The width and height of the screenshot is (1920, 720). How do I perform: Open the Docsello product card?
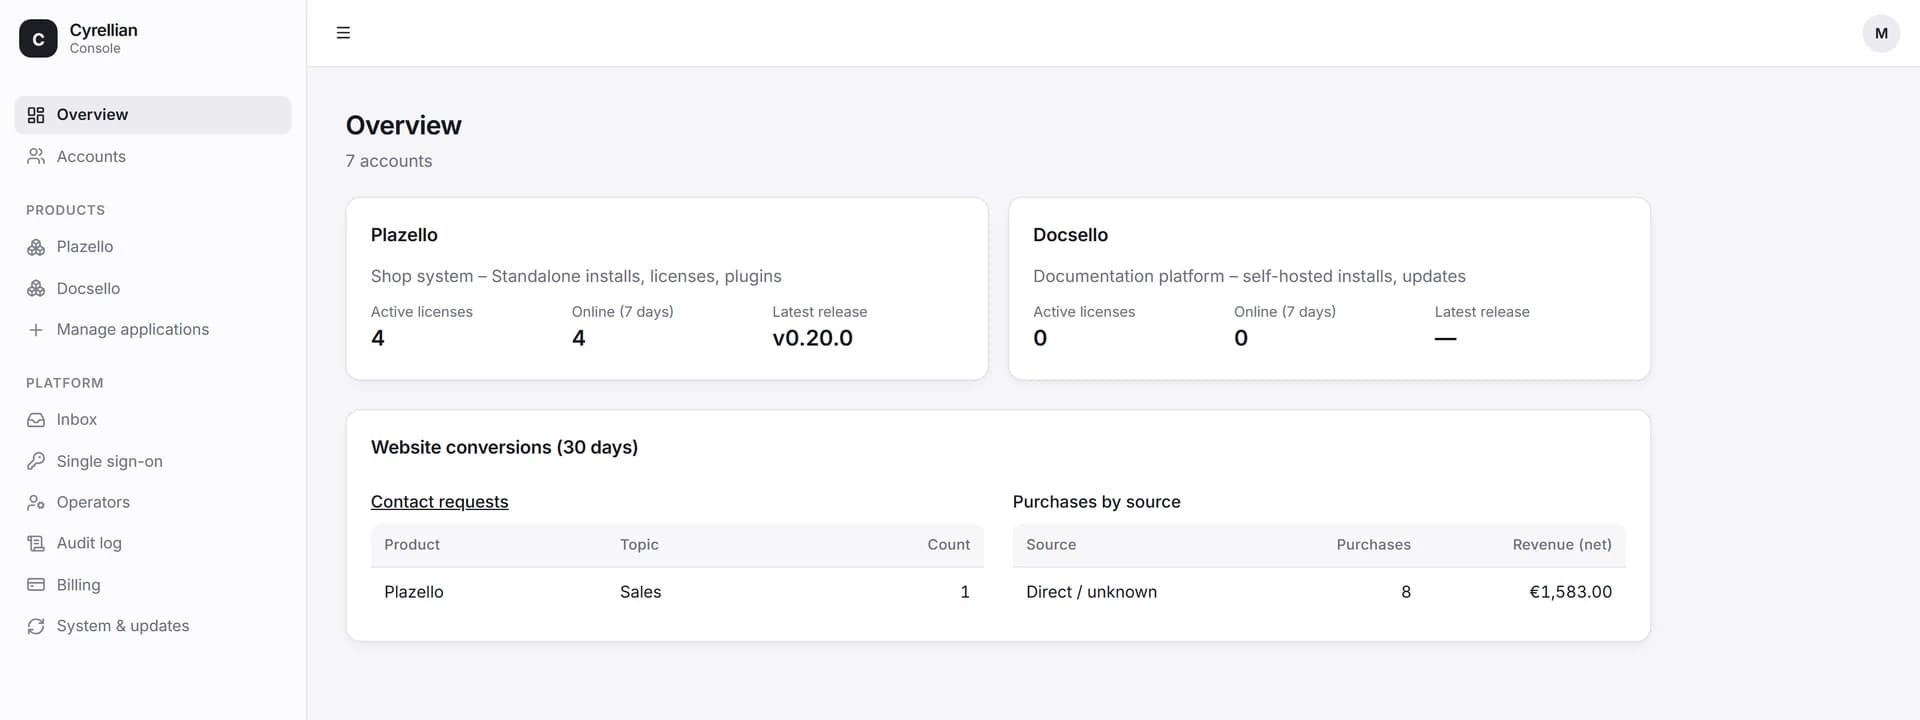[1329, 289]
